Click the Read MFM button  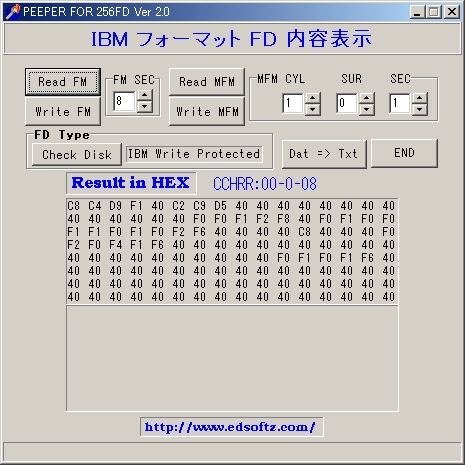[207, 82]
